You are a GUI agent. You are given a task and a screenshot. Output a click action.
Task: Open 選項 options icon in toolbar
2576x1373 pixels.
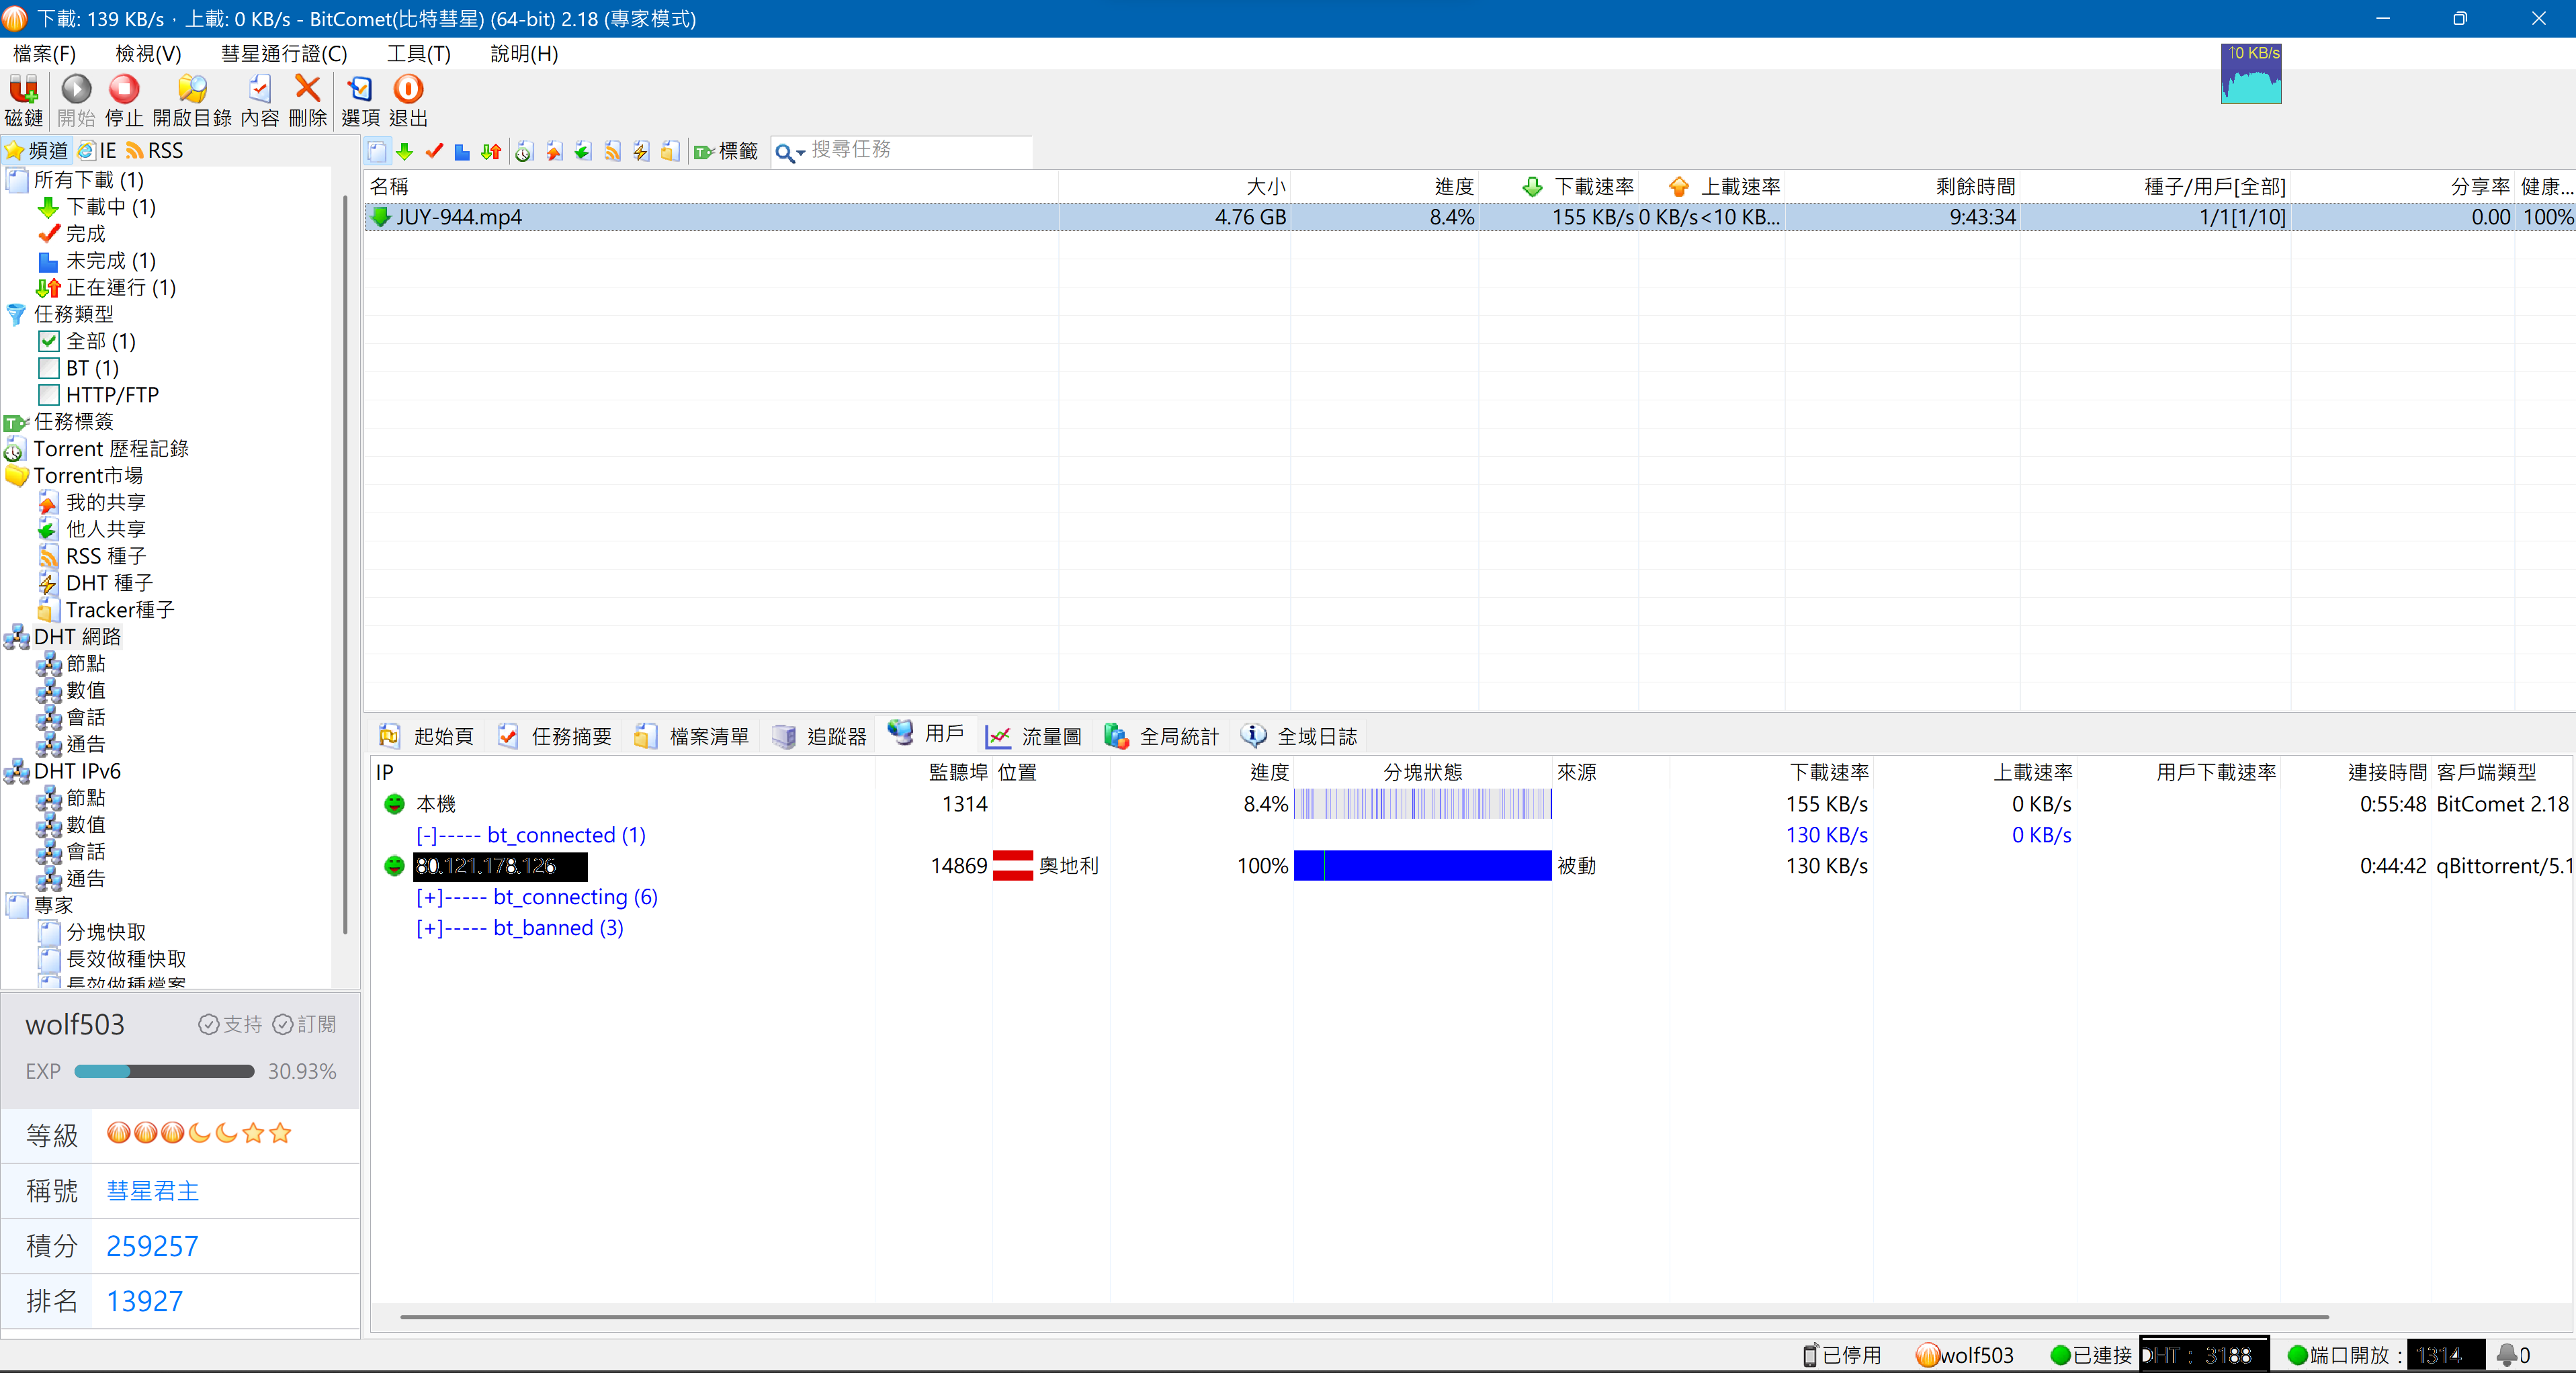click(x=359, y=90)
